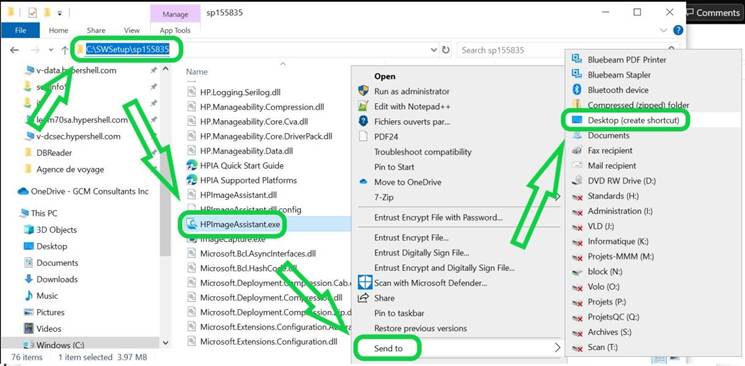Select Windows (C:) drive
The image size is (745, 366).
[60, 345]
